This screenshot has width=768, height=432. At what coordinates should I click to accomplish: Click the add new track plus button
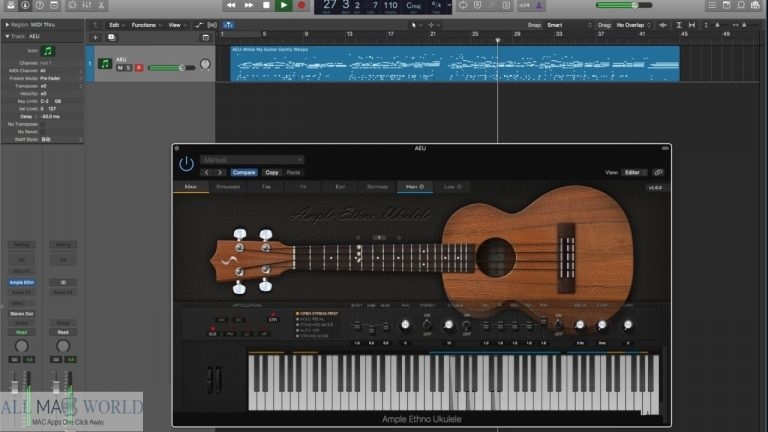96,37
